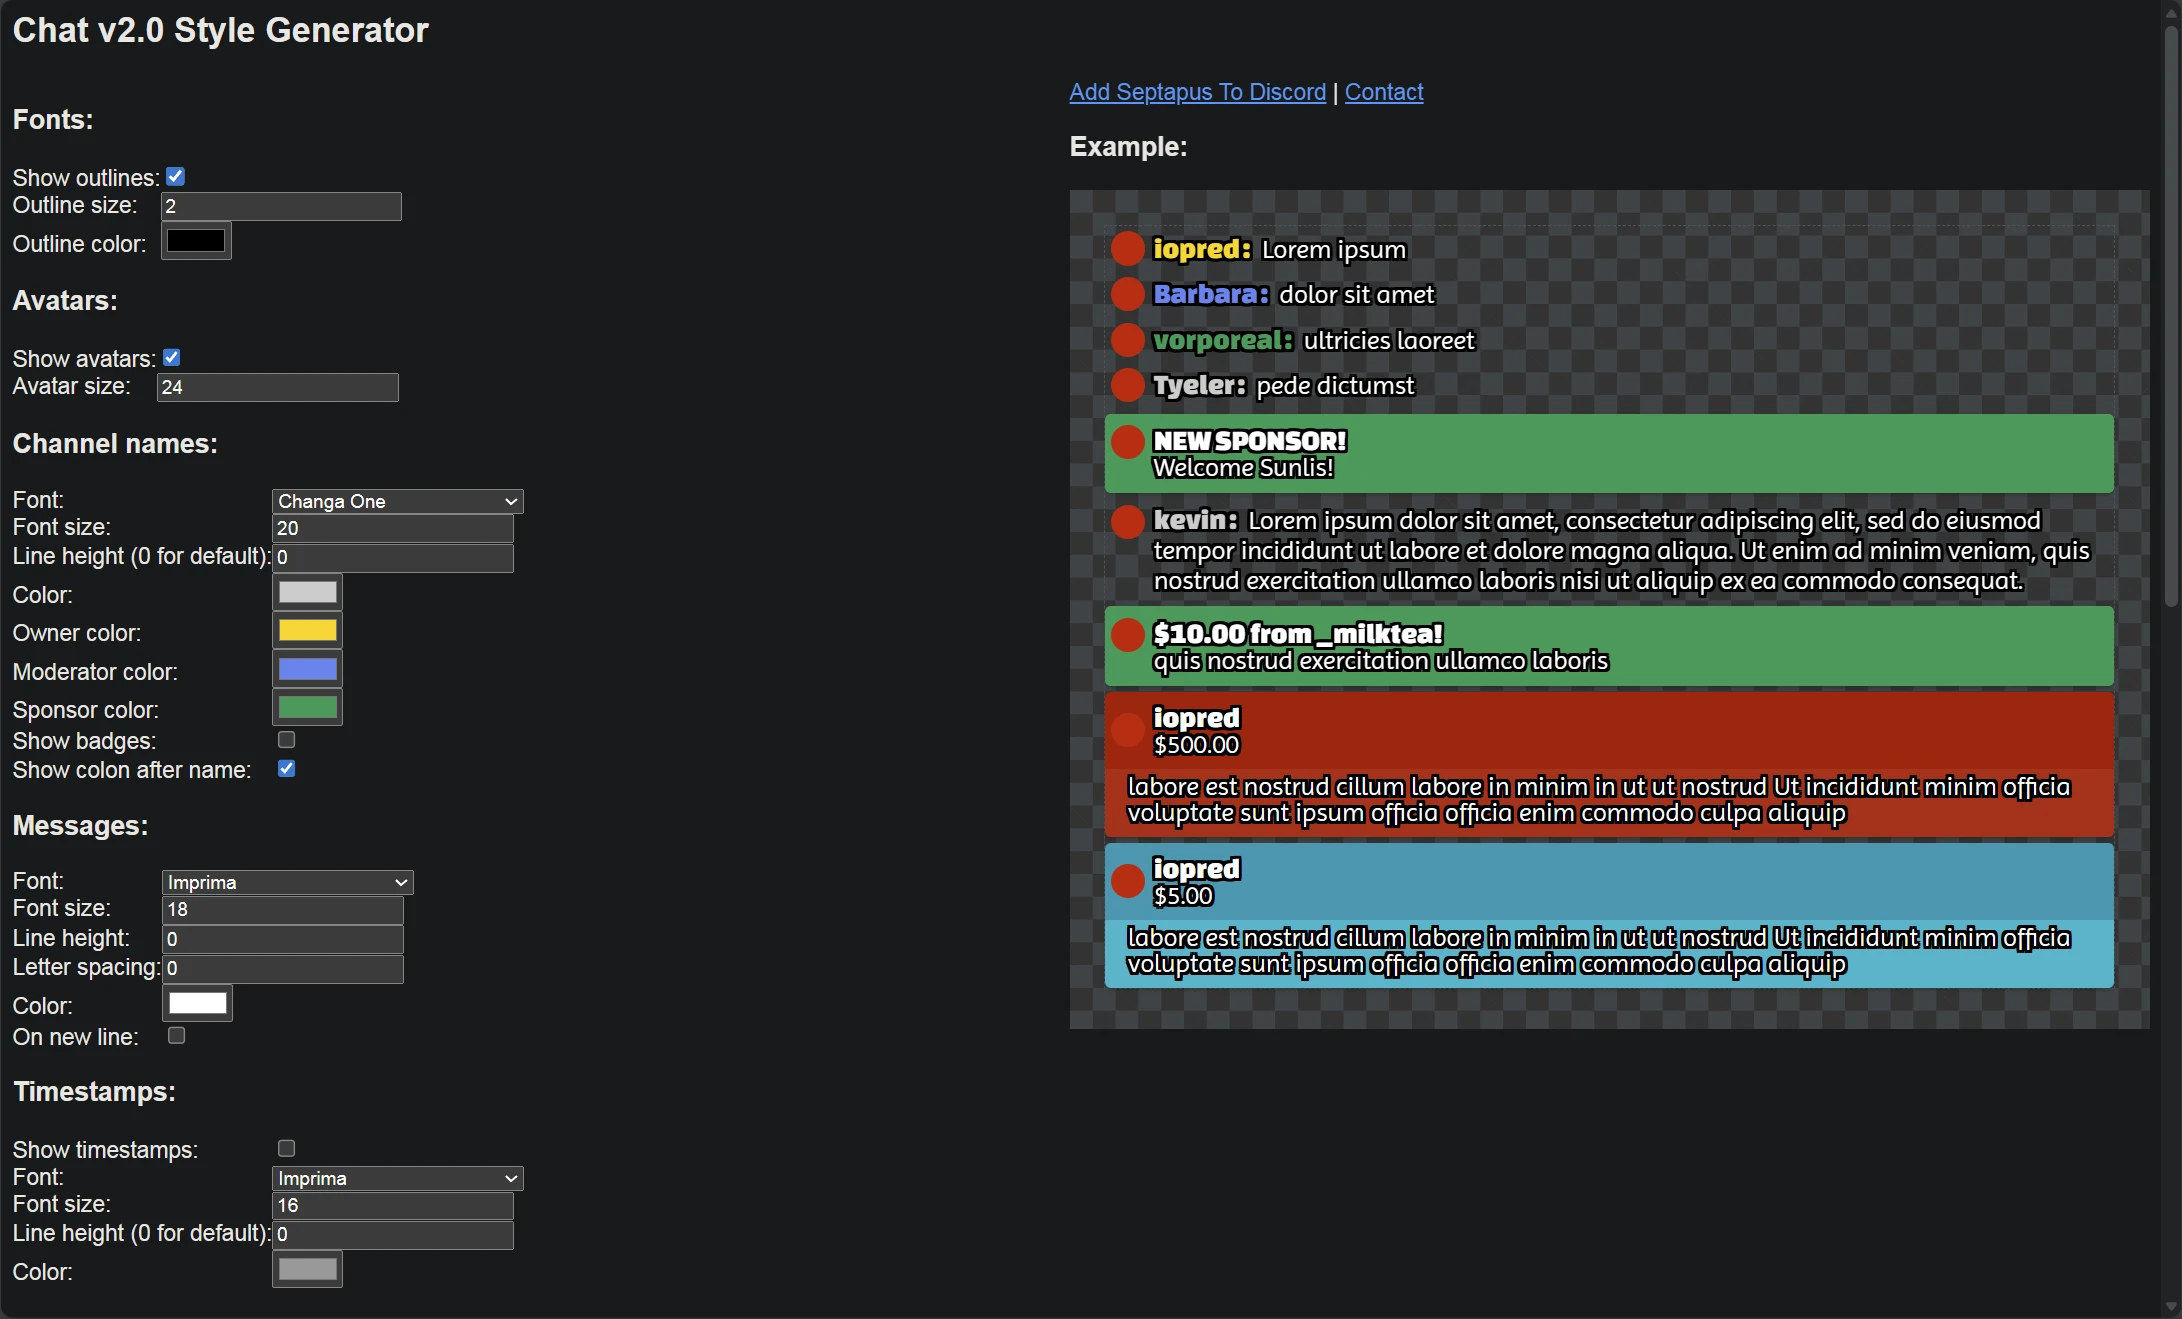Turn on Show timestamps
The height and width of the screenshot is (1319, 2182).
[x=287, y=1148]
